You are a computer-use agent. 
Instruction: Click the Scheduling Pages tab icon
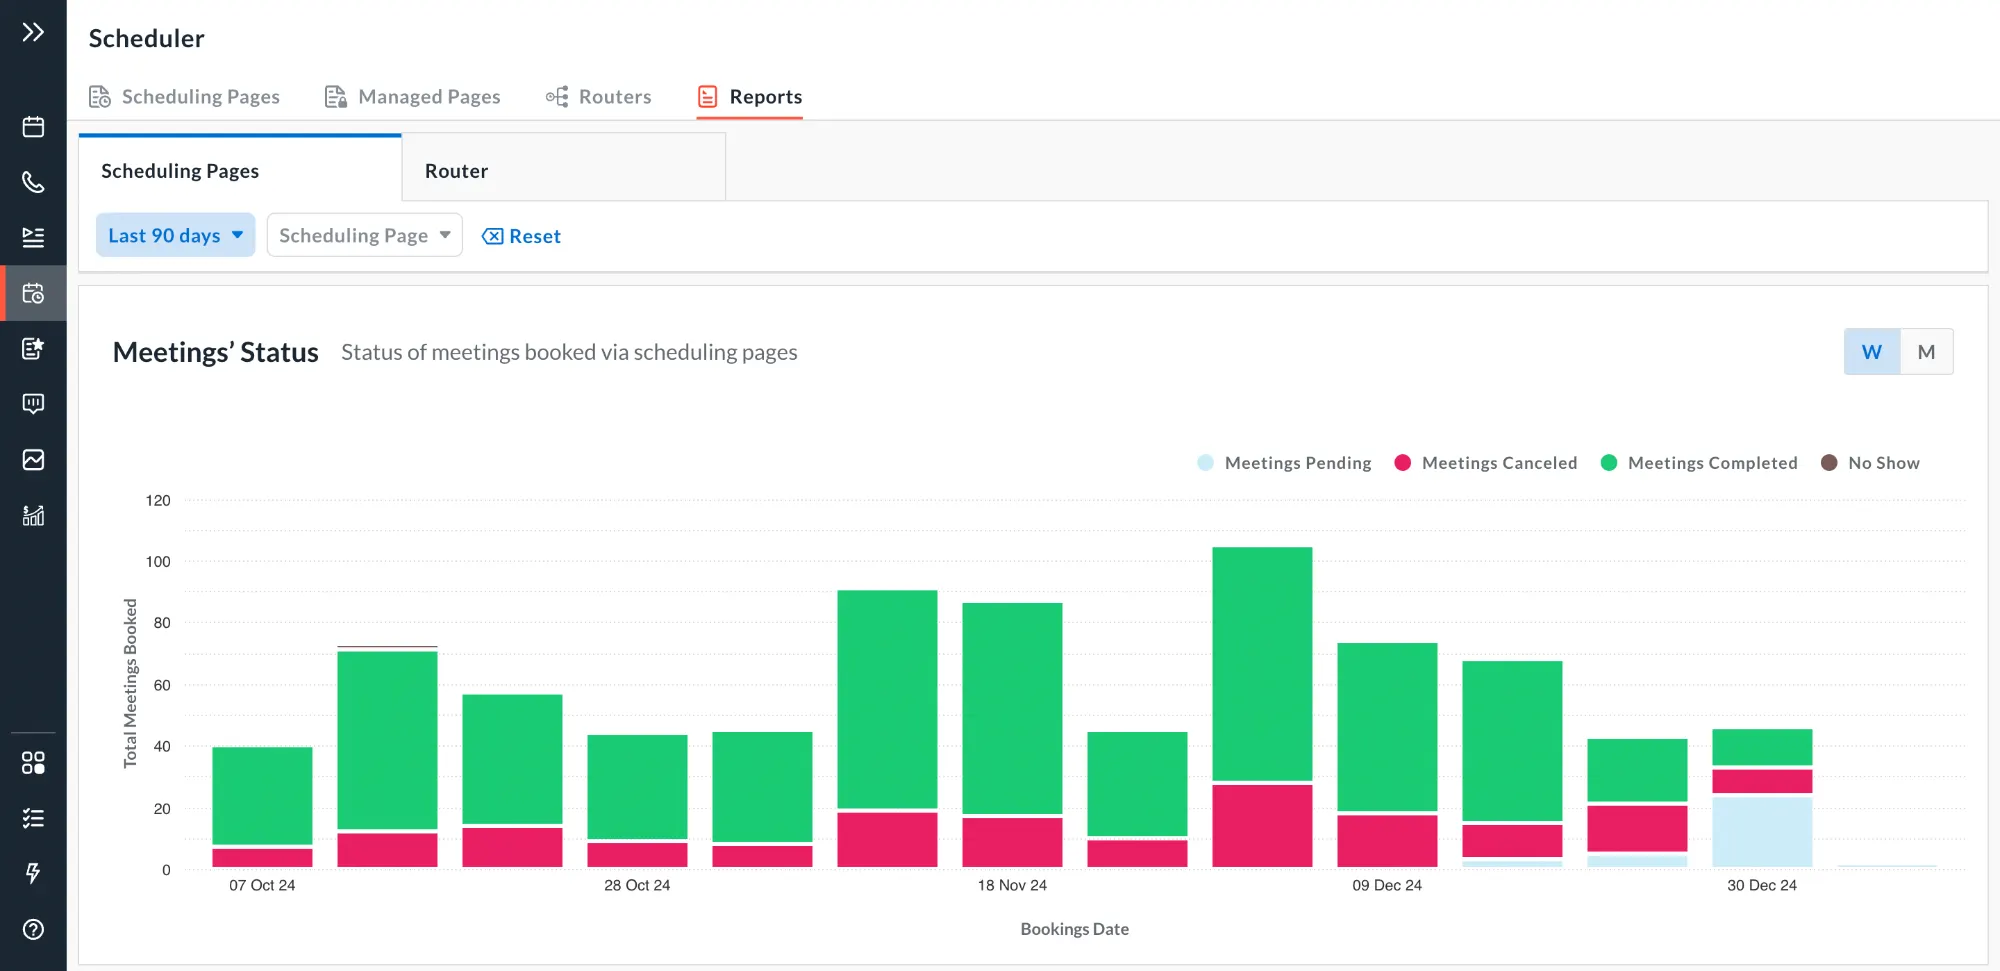pos(100,97)
